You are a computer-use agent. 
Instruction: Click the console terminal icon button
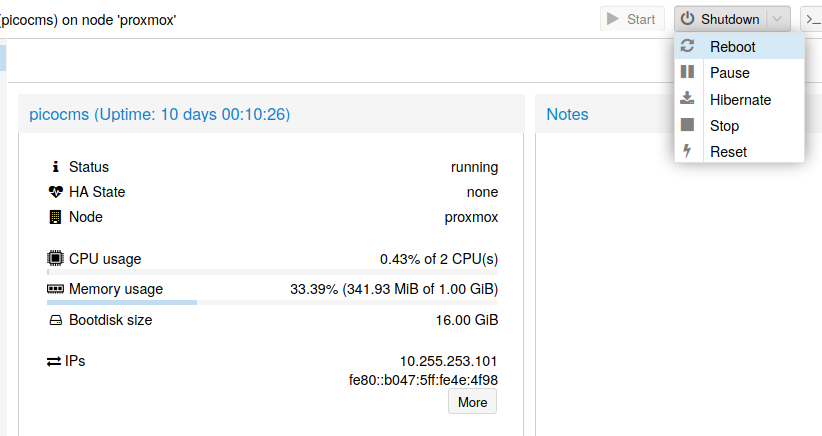(812, 19)
